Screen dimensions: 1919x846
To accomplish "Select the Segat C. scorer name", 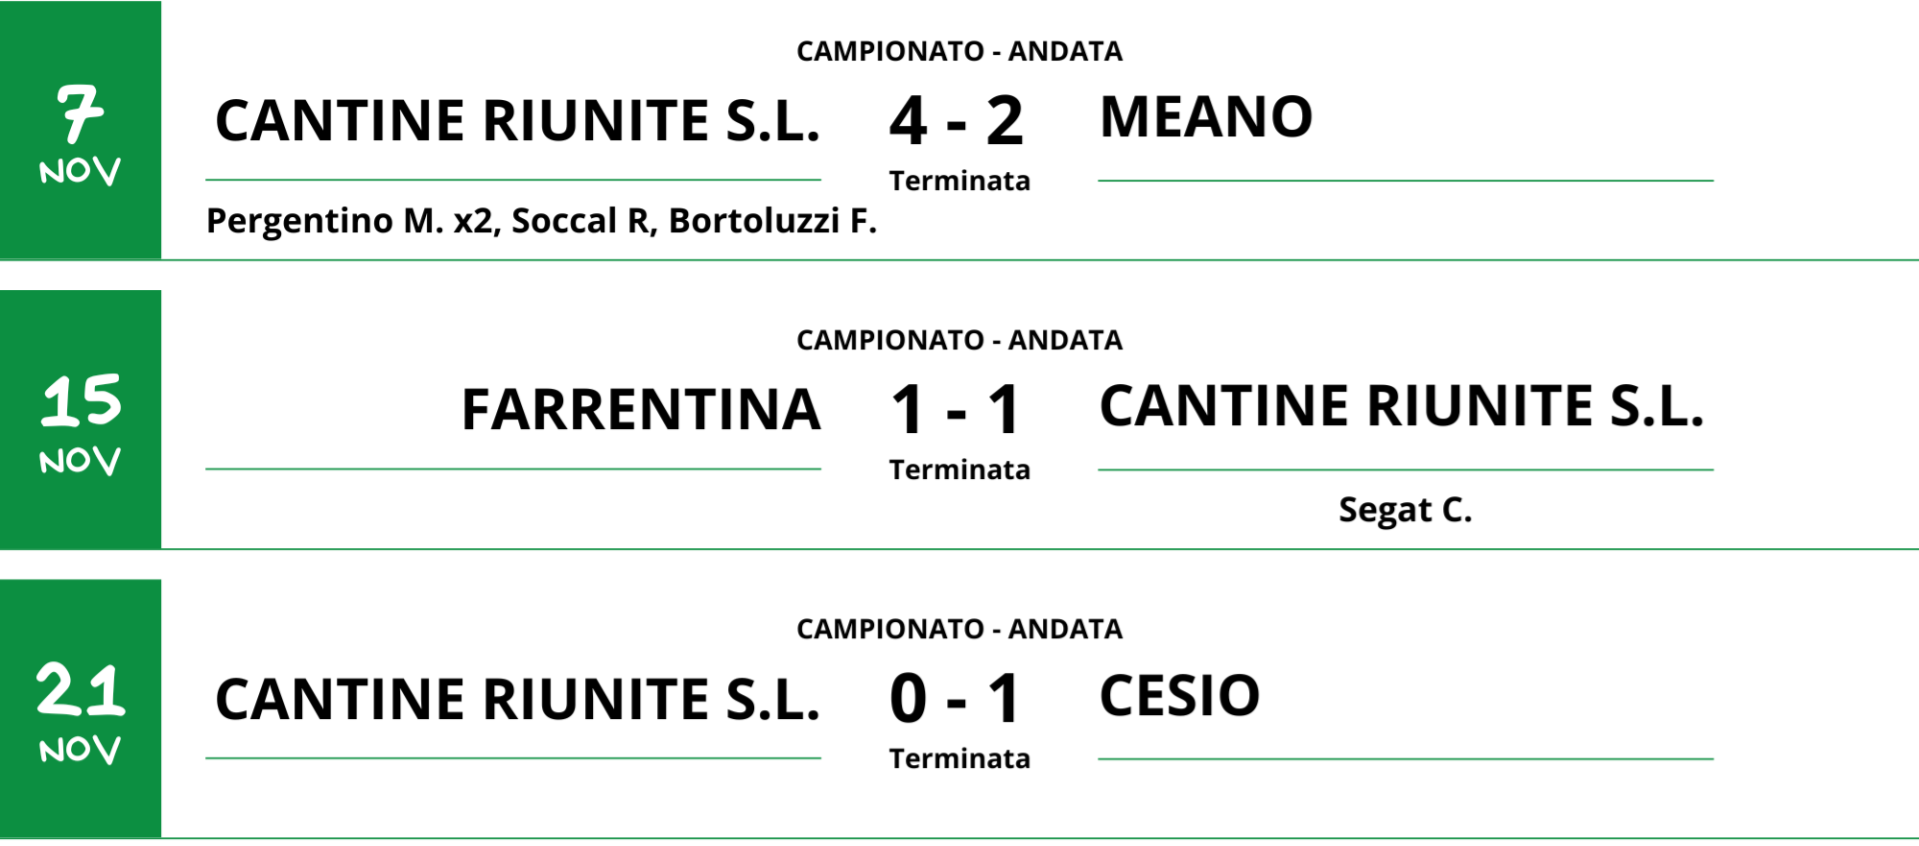I will point(1405,510).
